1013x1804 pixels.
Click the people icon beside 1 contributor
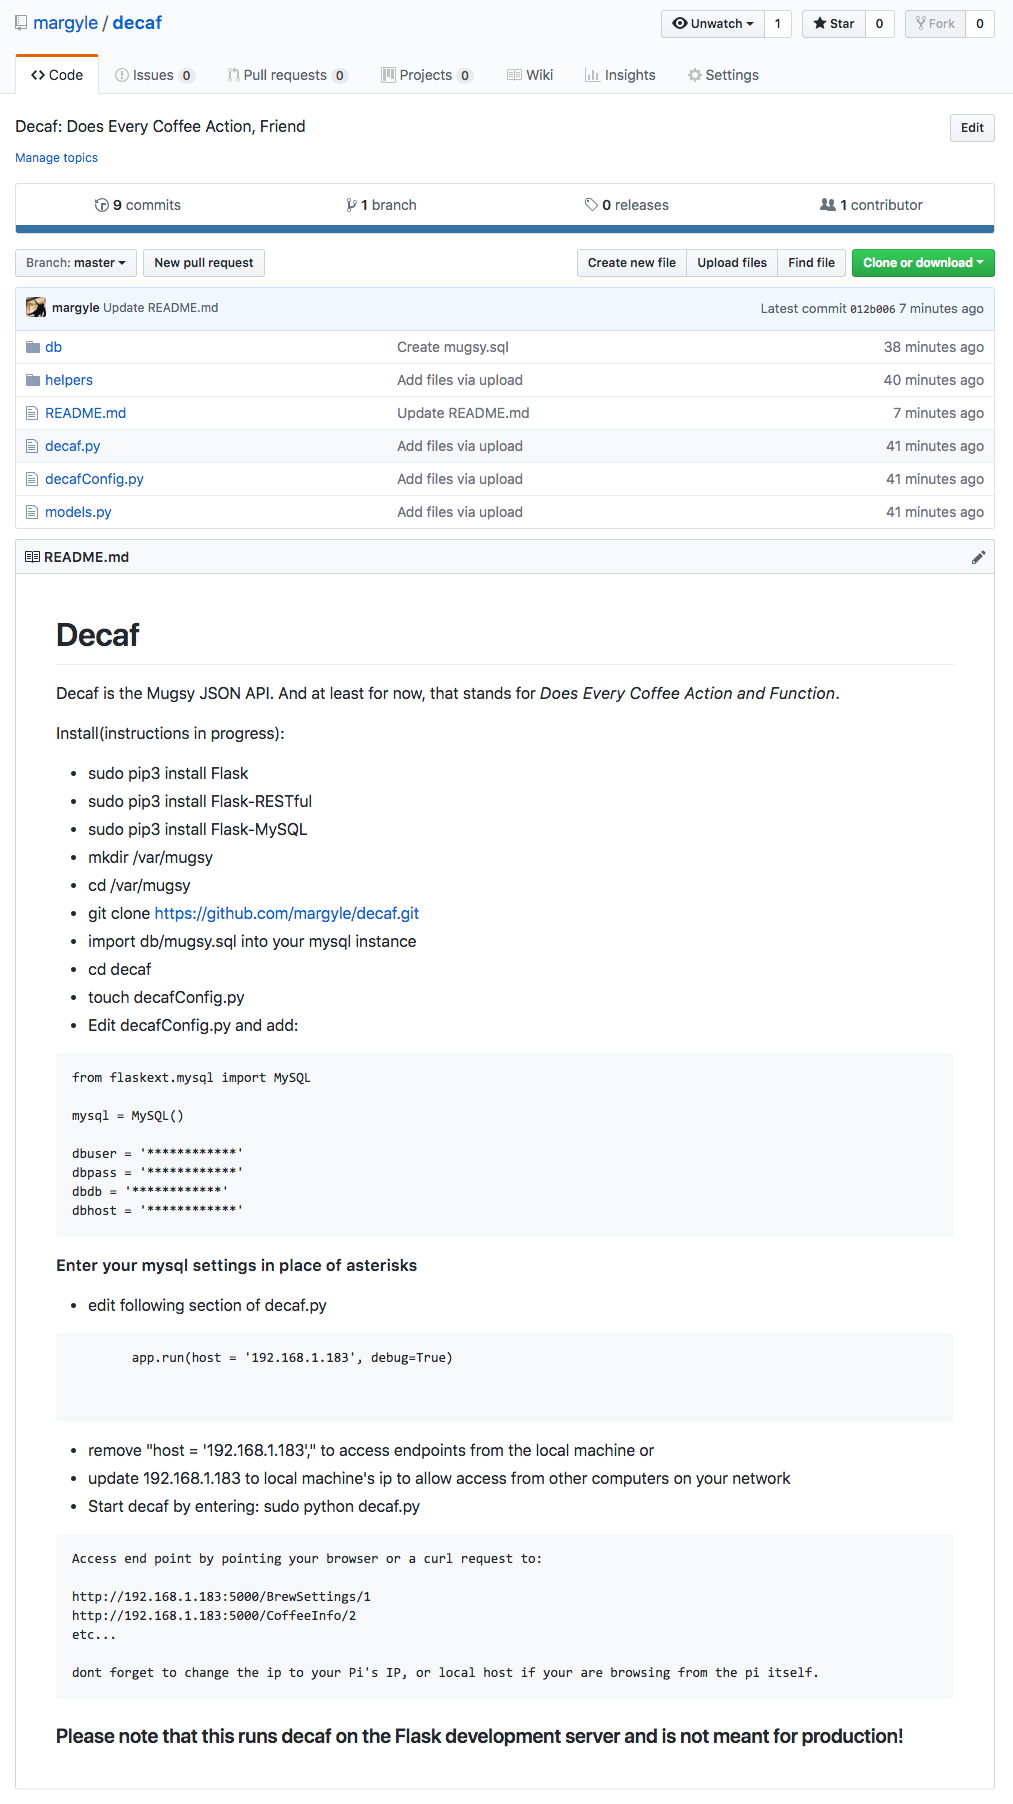click(828, 205)
